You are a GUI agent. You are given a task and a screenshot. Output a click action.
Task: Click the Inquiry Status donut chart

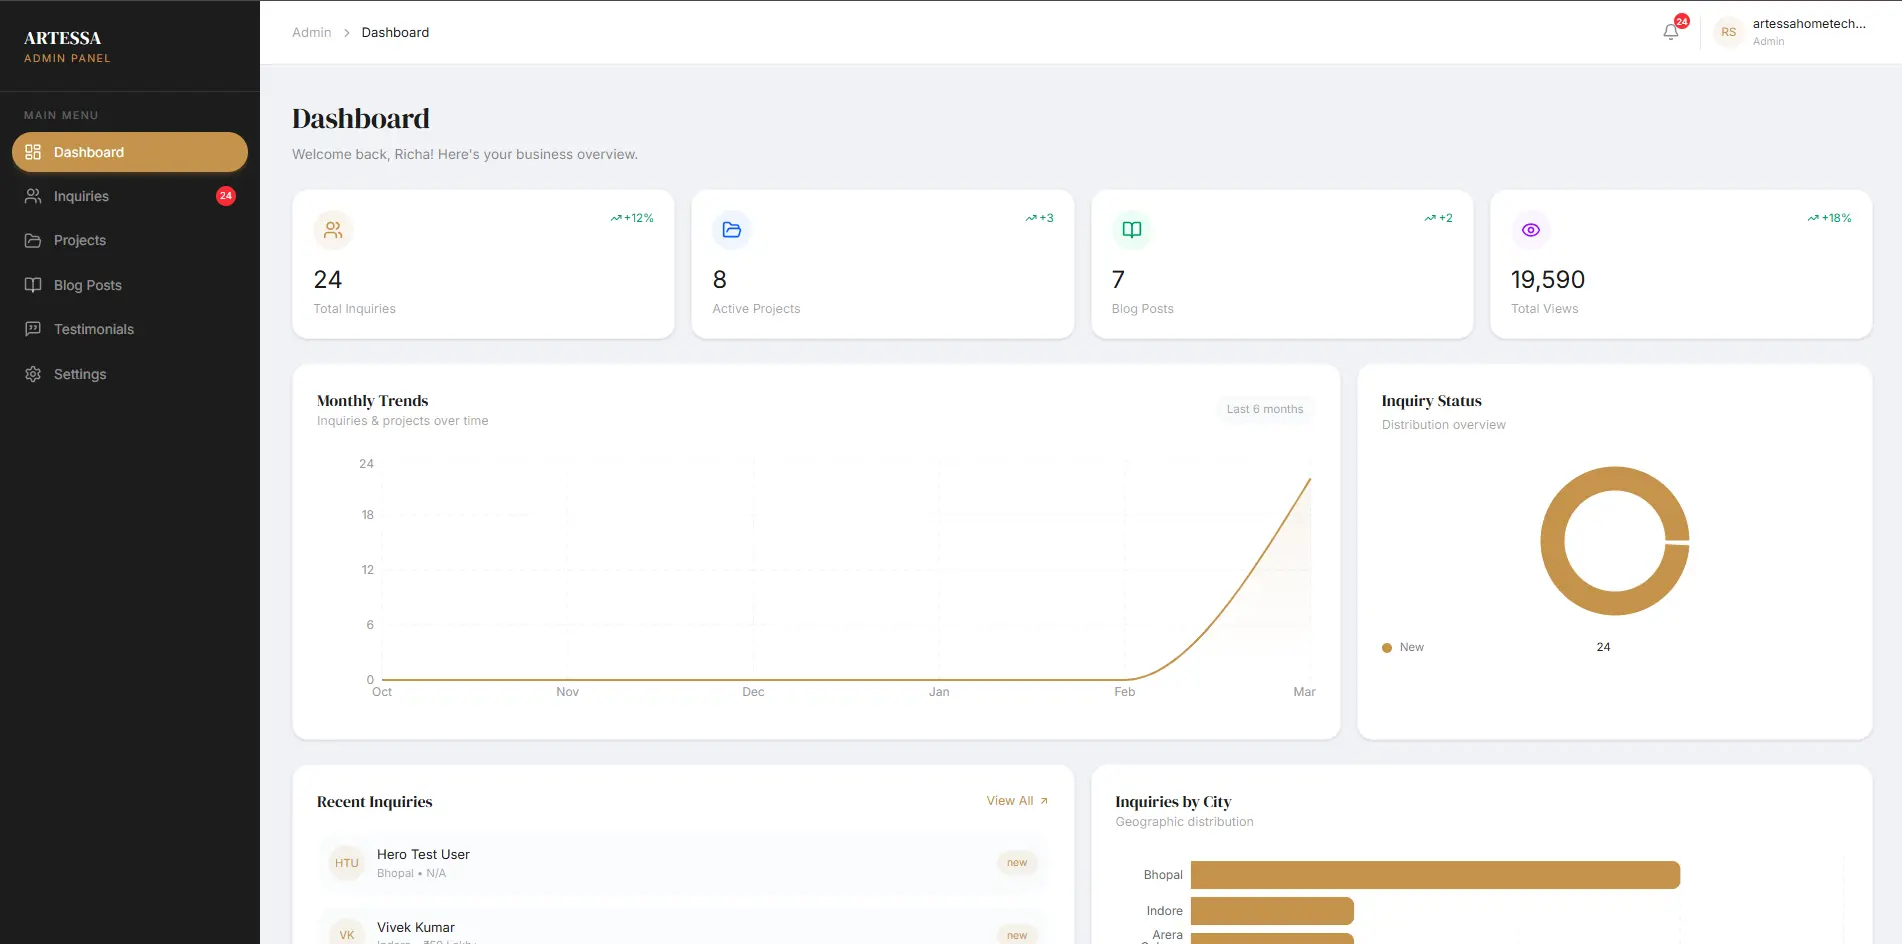coord(1553,541)
